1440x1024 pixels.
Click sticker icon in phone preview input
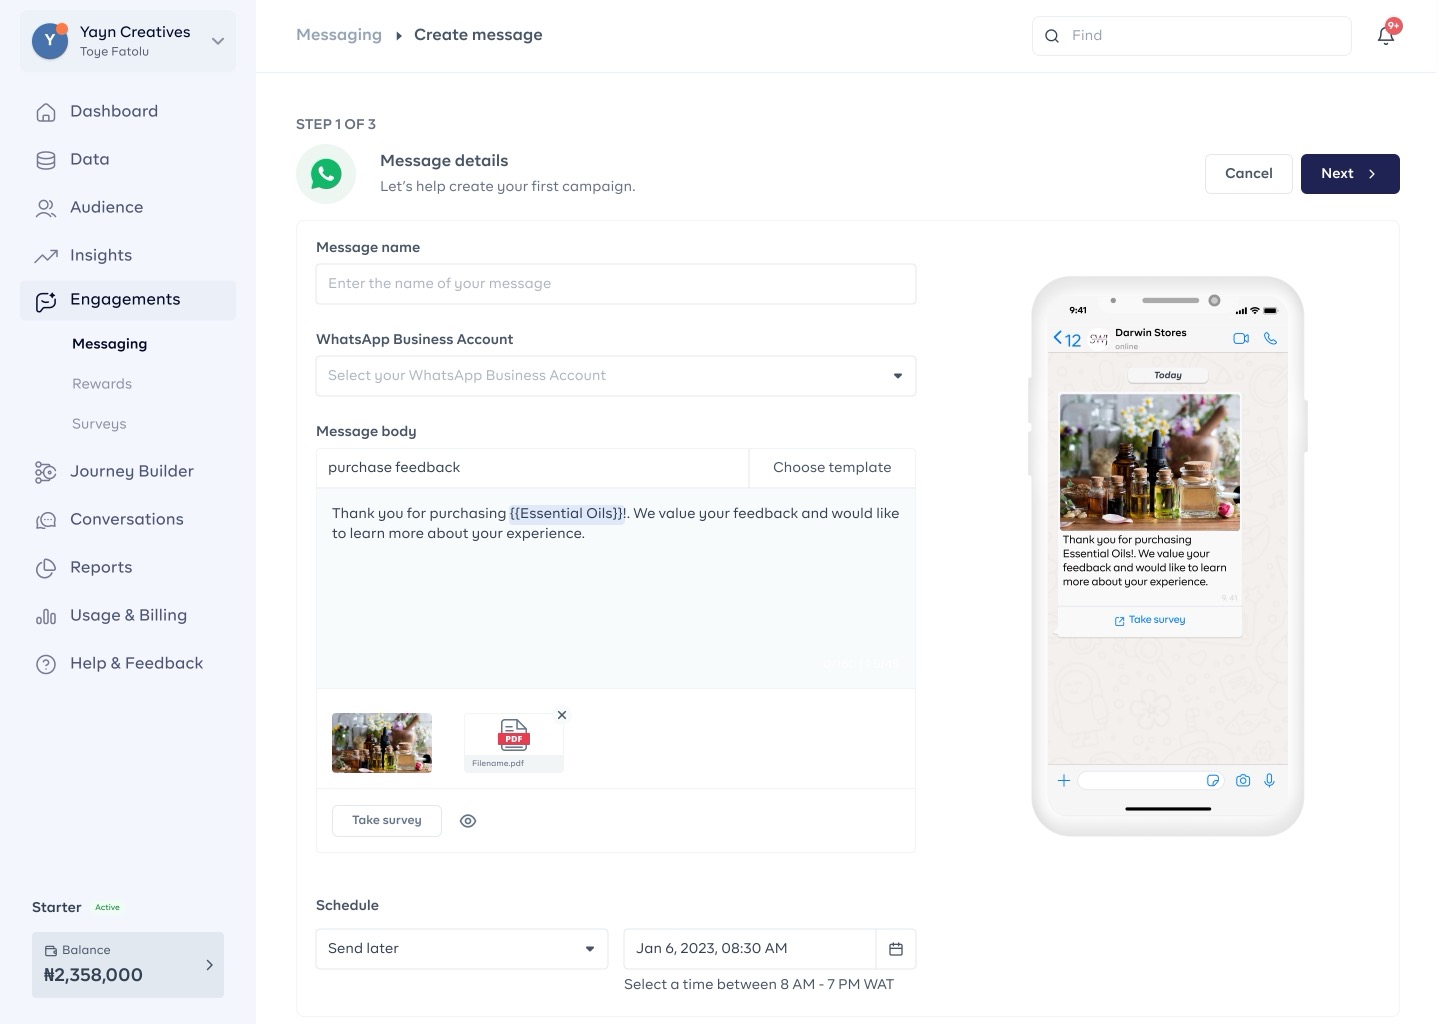(x=1213, y=781)
